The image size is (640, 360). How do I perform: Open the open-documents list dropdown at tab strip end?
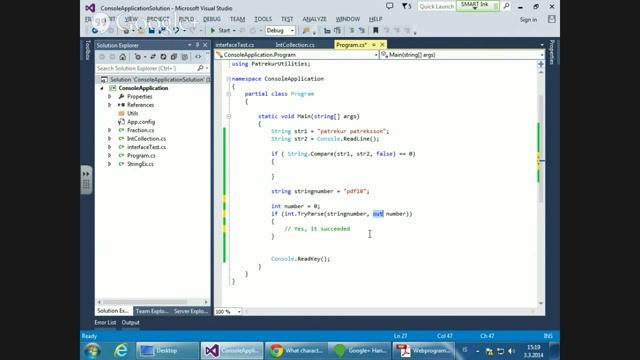[542, 45]
